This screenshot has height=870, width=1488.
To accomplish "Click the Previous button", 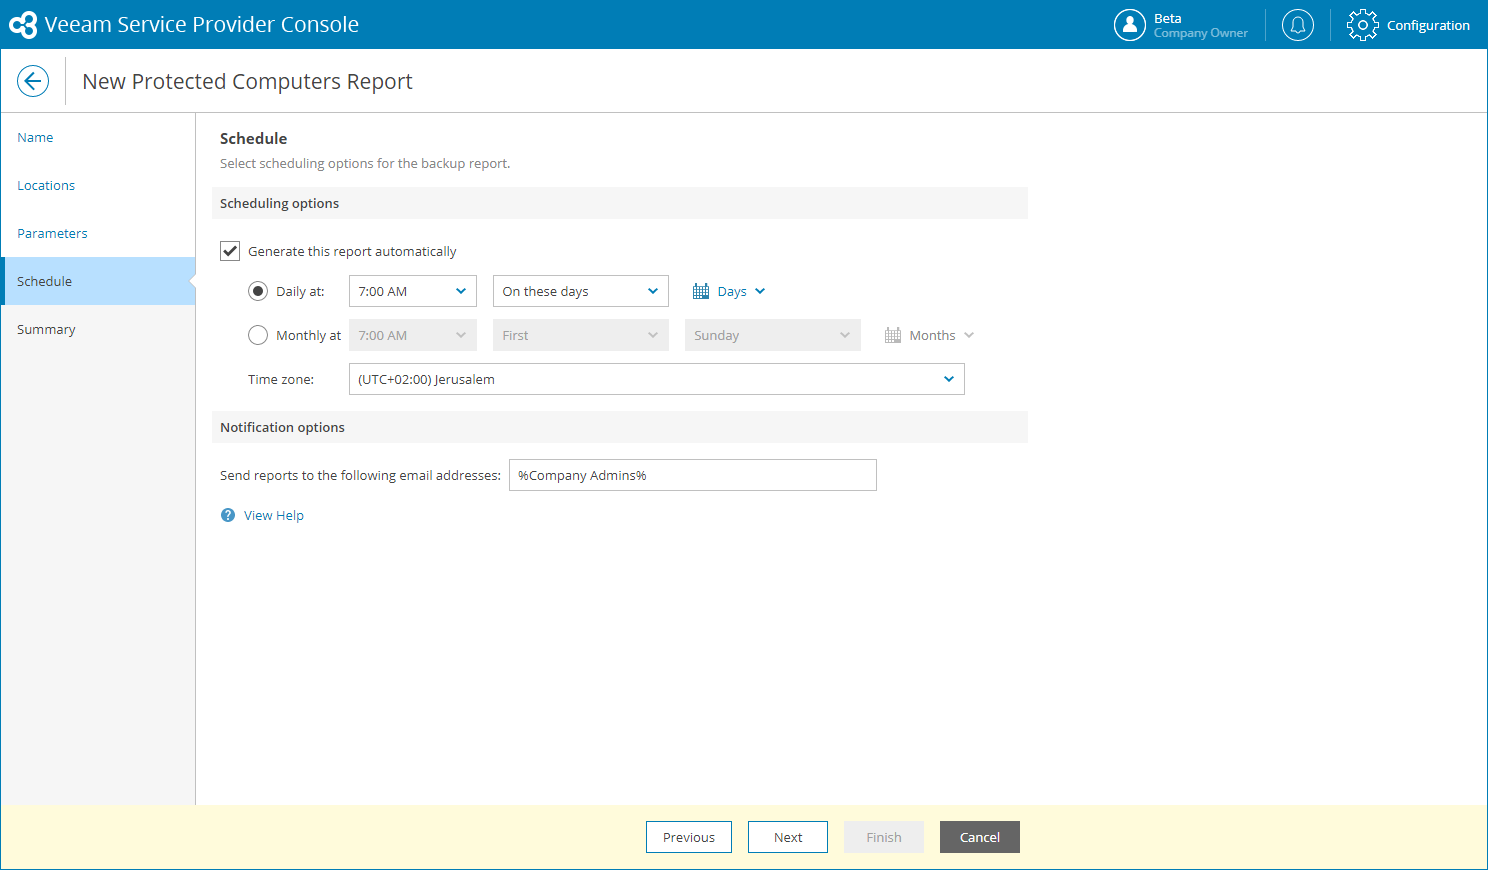I will (x=689, y=837).
